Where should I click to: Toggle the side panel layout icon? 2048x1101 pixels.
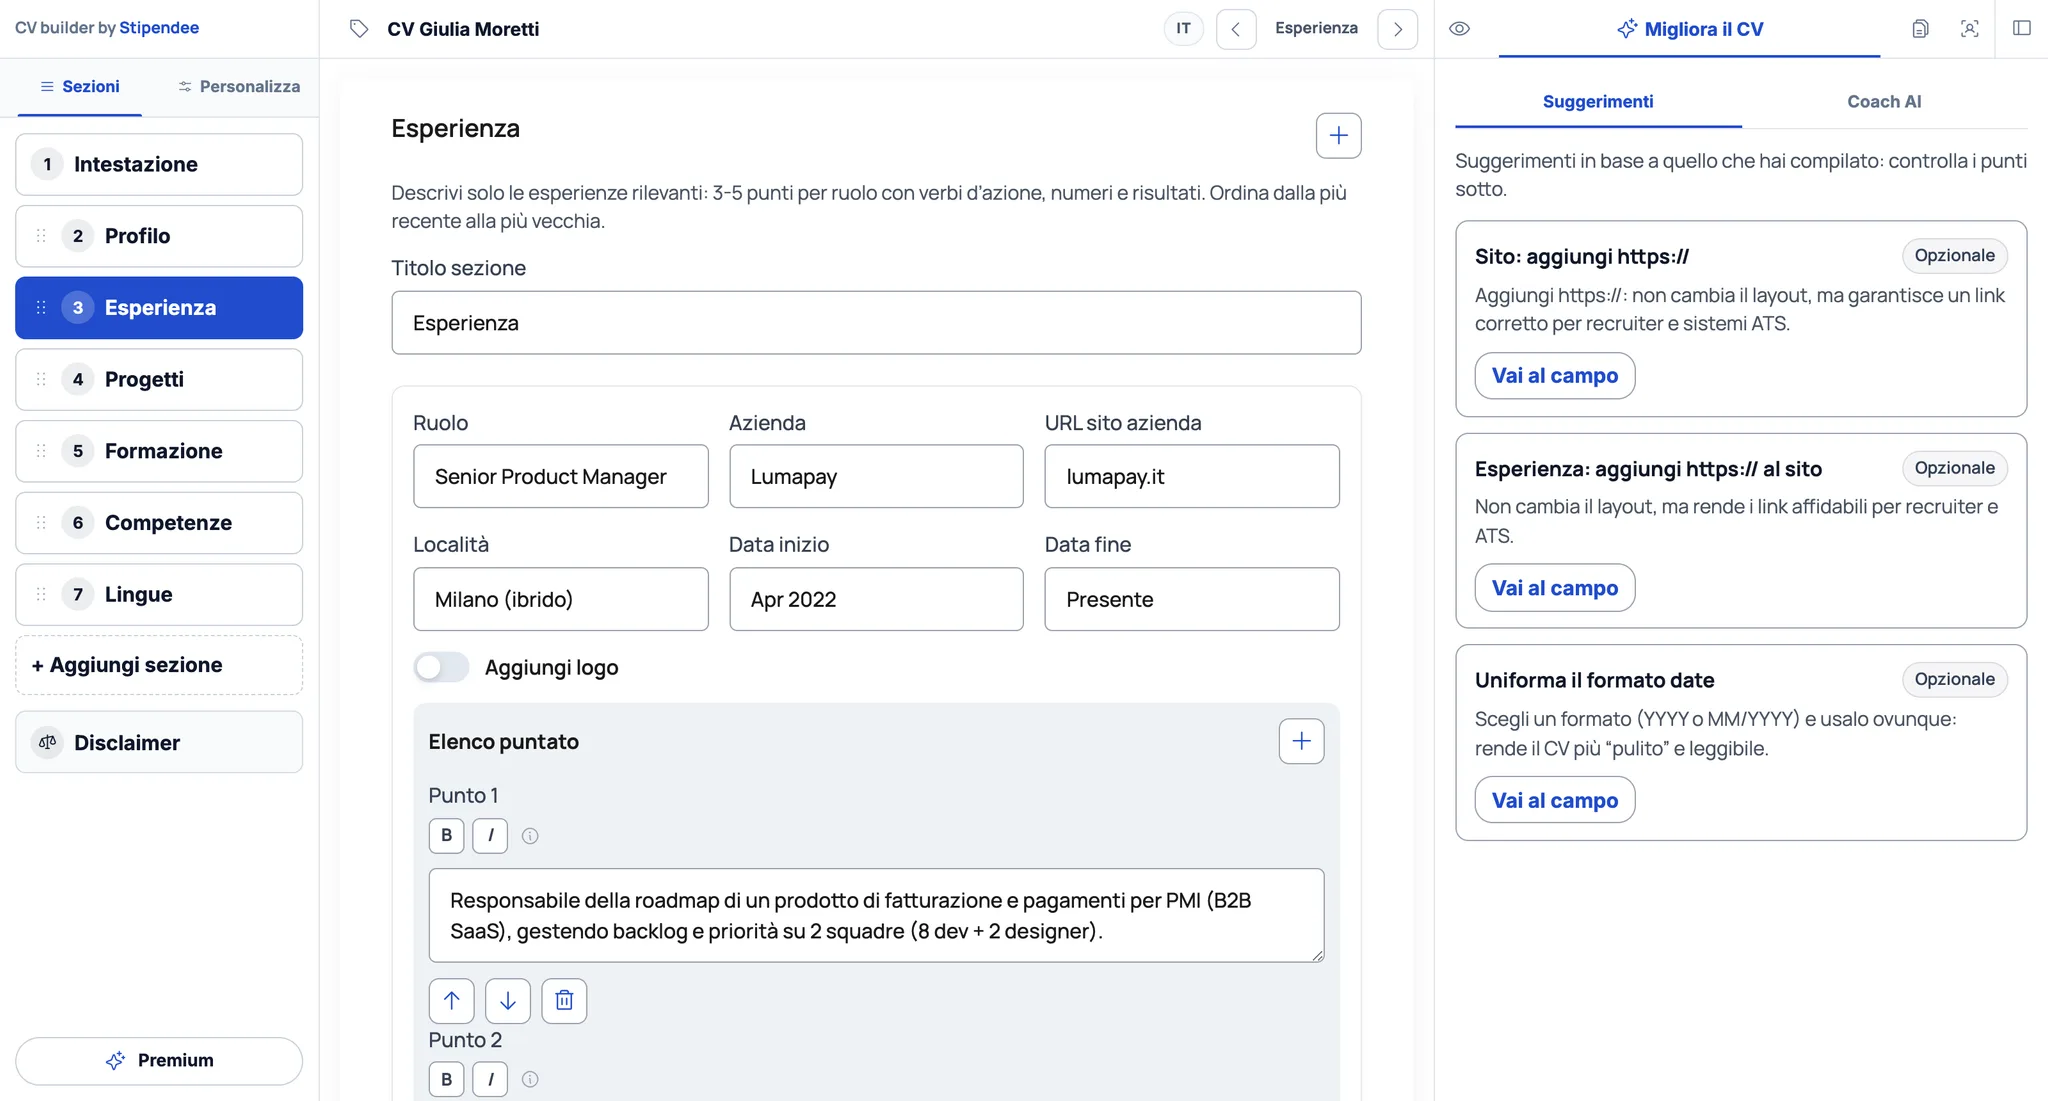click(x=2022, y=28)
